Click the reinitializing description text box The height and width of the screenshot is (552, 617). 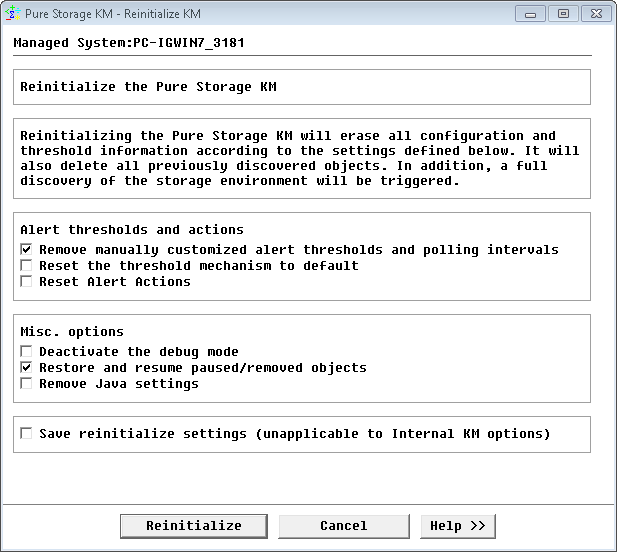pyautogui.click(x=300, y=158)
